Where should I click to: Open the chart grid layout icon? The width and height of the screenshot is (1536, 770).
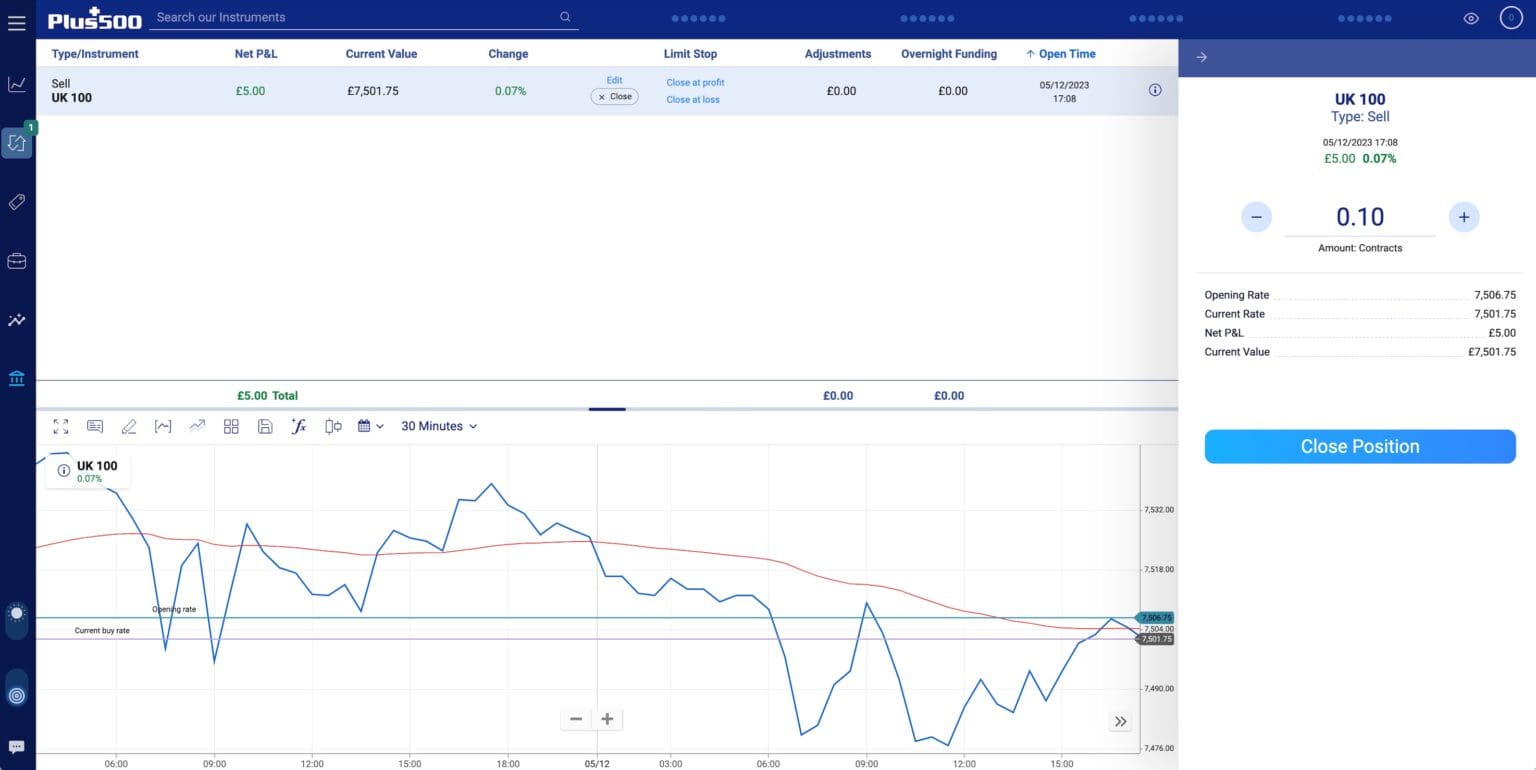click(x=231, y=426)
